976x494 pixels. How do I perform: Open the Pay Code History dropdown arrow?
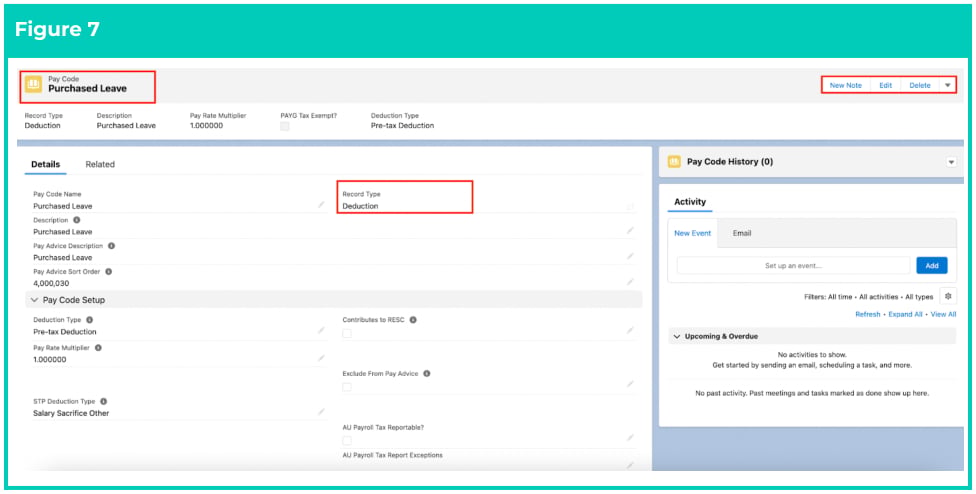[951, 162]
